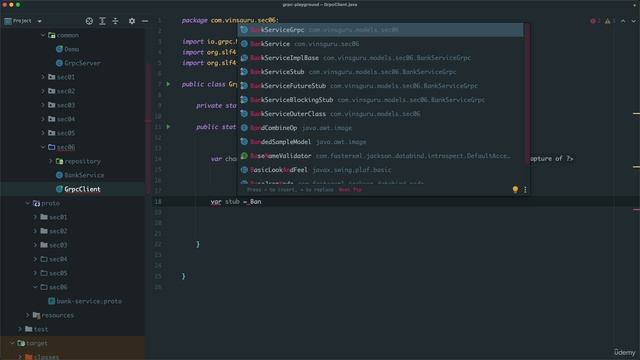
Task: Hide the Project tool window
Action: pos(145,21)
